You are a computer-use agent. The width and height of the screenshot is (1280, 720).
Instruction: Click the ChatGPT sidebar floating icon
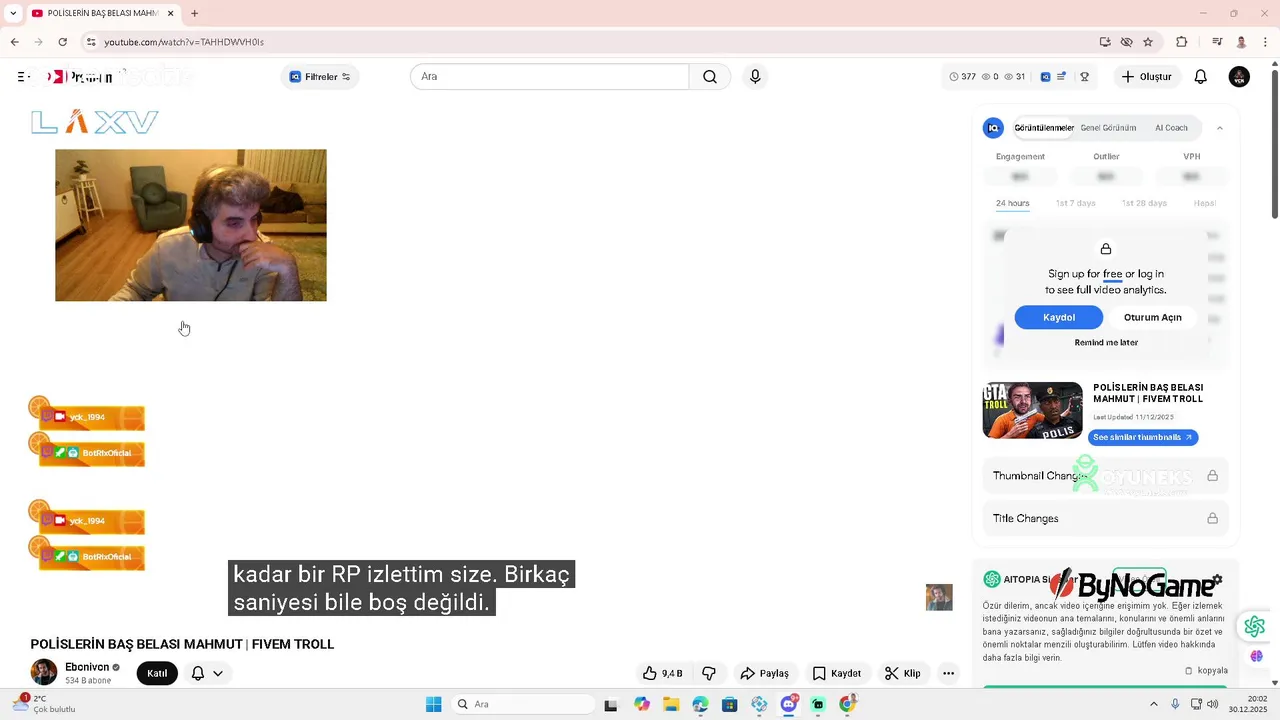1254,627
